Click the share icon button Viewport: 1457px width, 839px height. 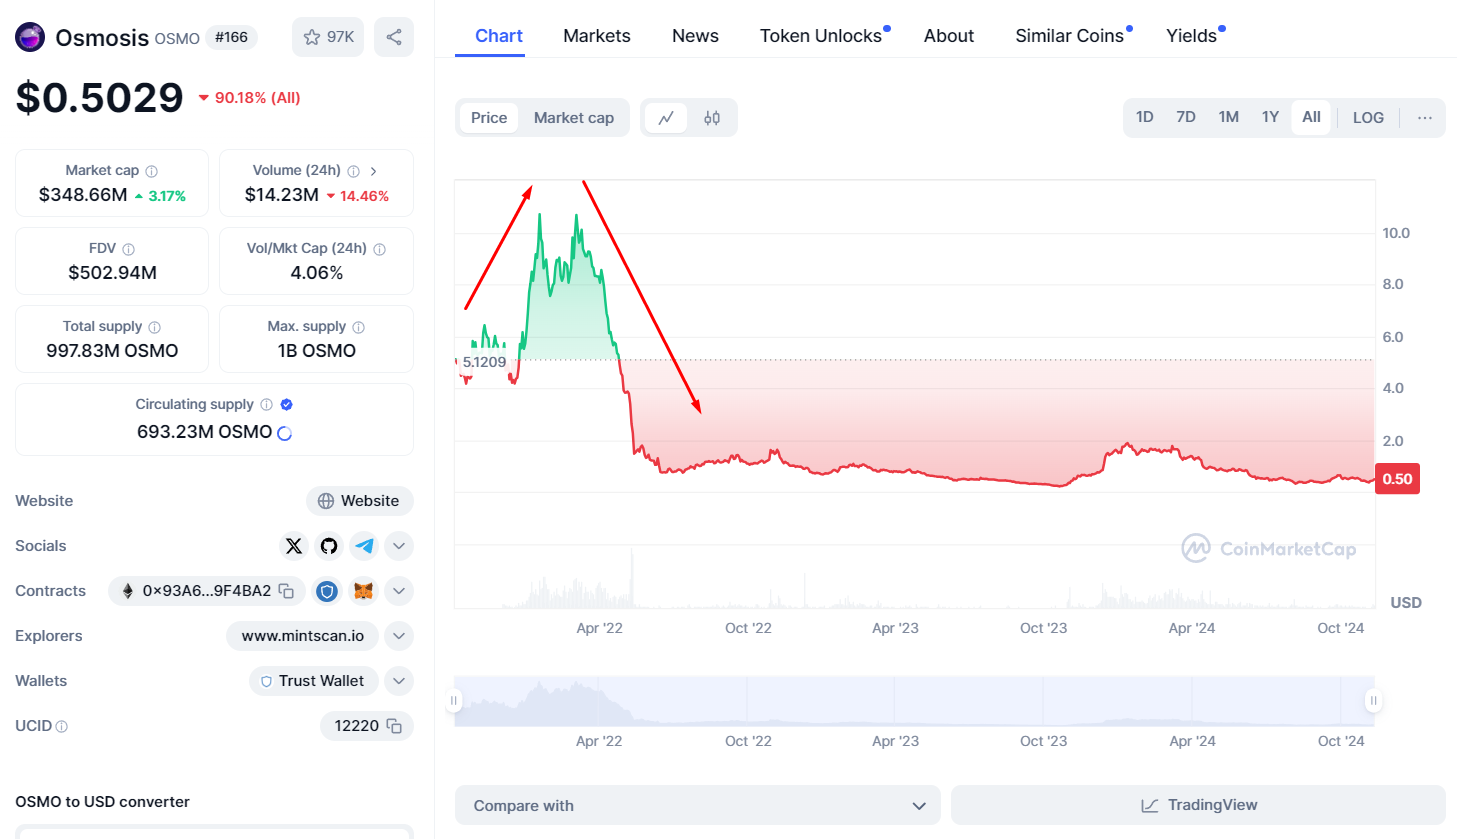tap(394, 37)
